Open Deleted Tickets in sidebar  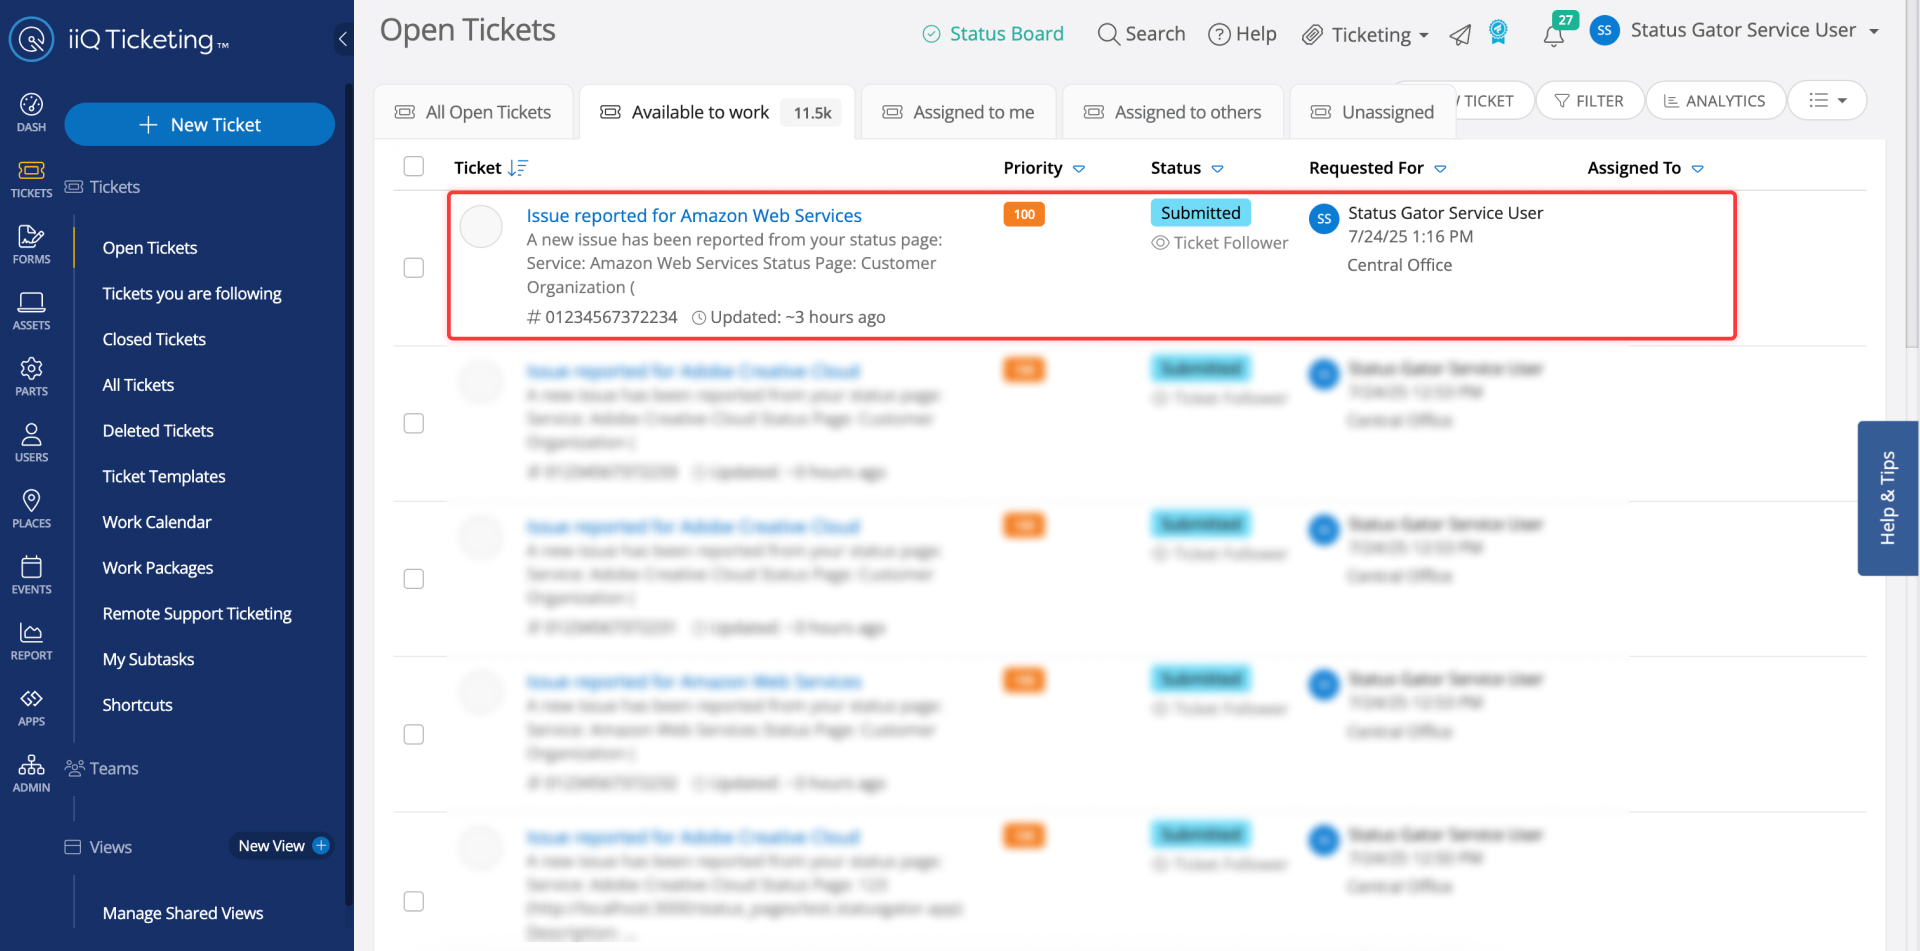(x=158, y=431)
